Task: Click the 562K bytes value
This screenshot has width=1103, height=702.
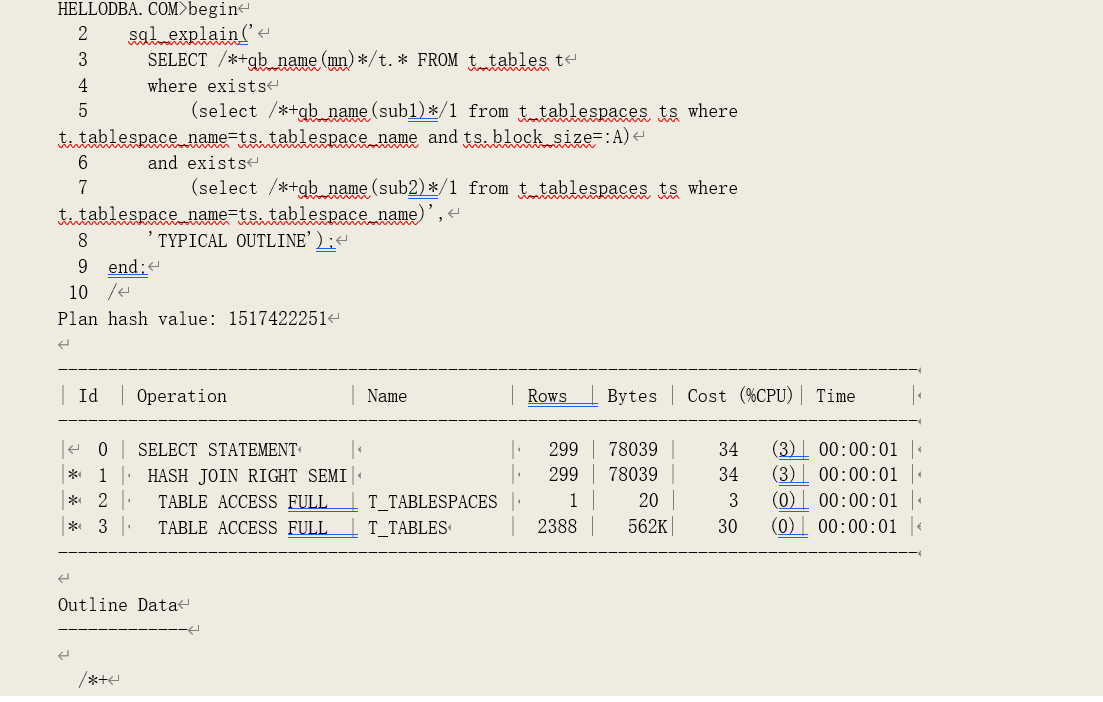Action: click(x=647, y=526)
